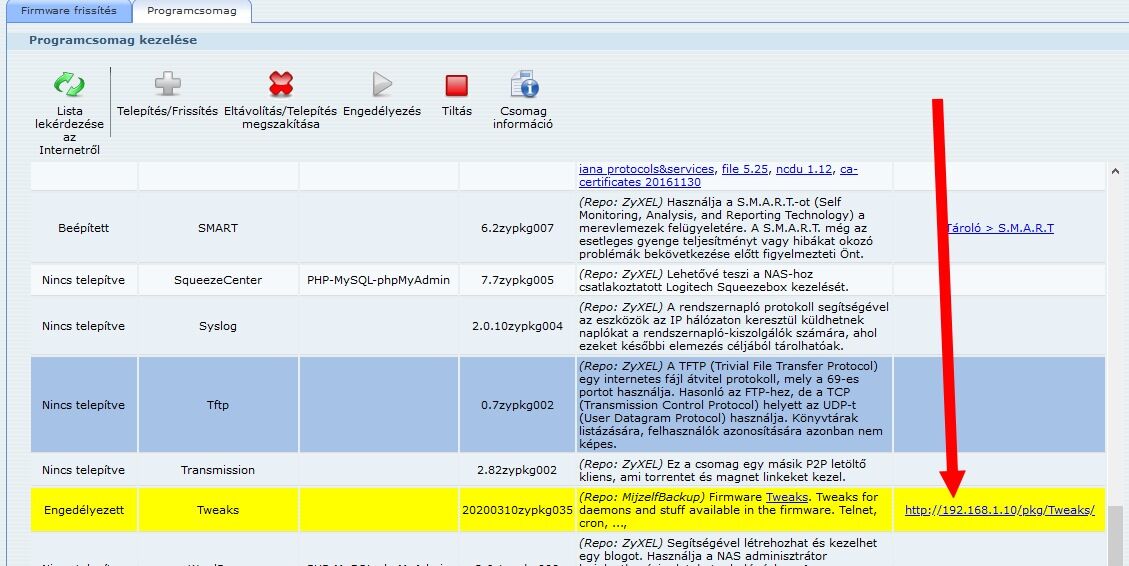The image size is (1129, 566).
Task: Click version 2.82zypkg002
Action: click(517, 470)
